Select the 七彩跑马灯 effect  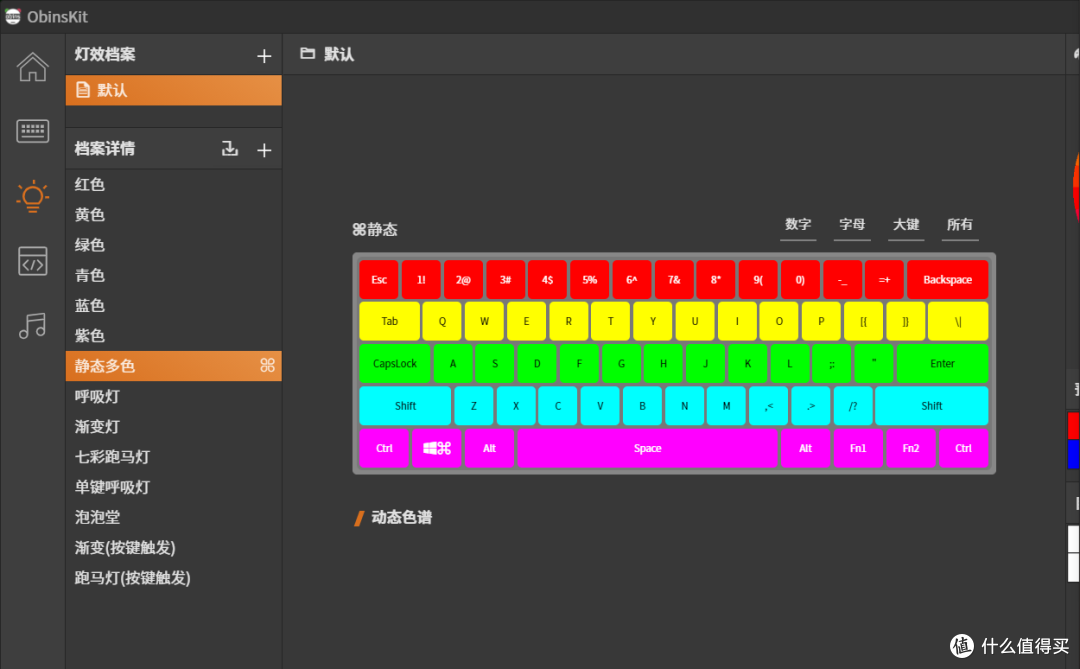(x=174, y=457)
